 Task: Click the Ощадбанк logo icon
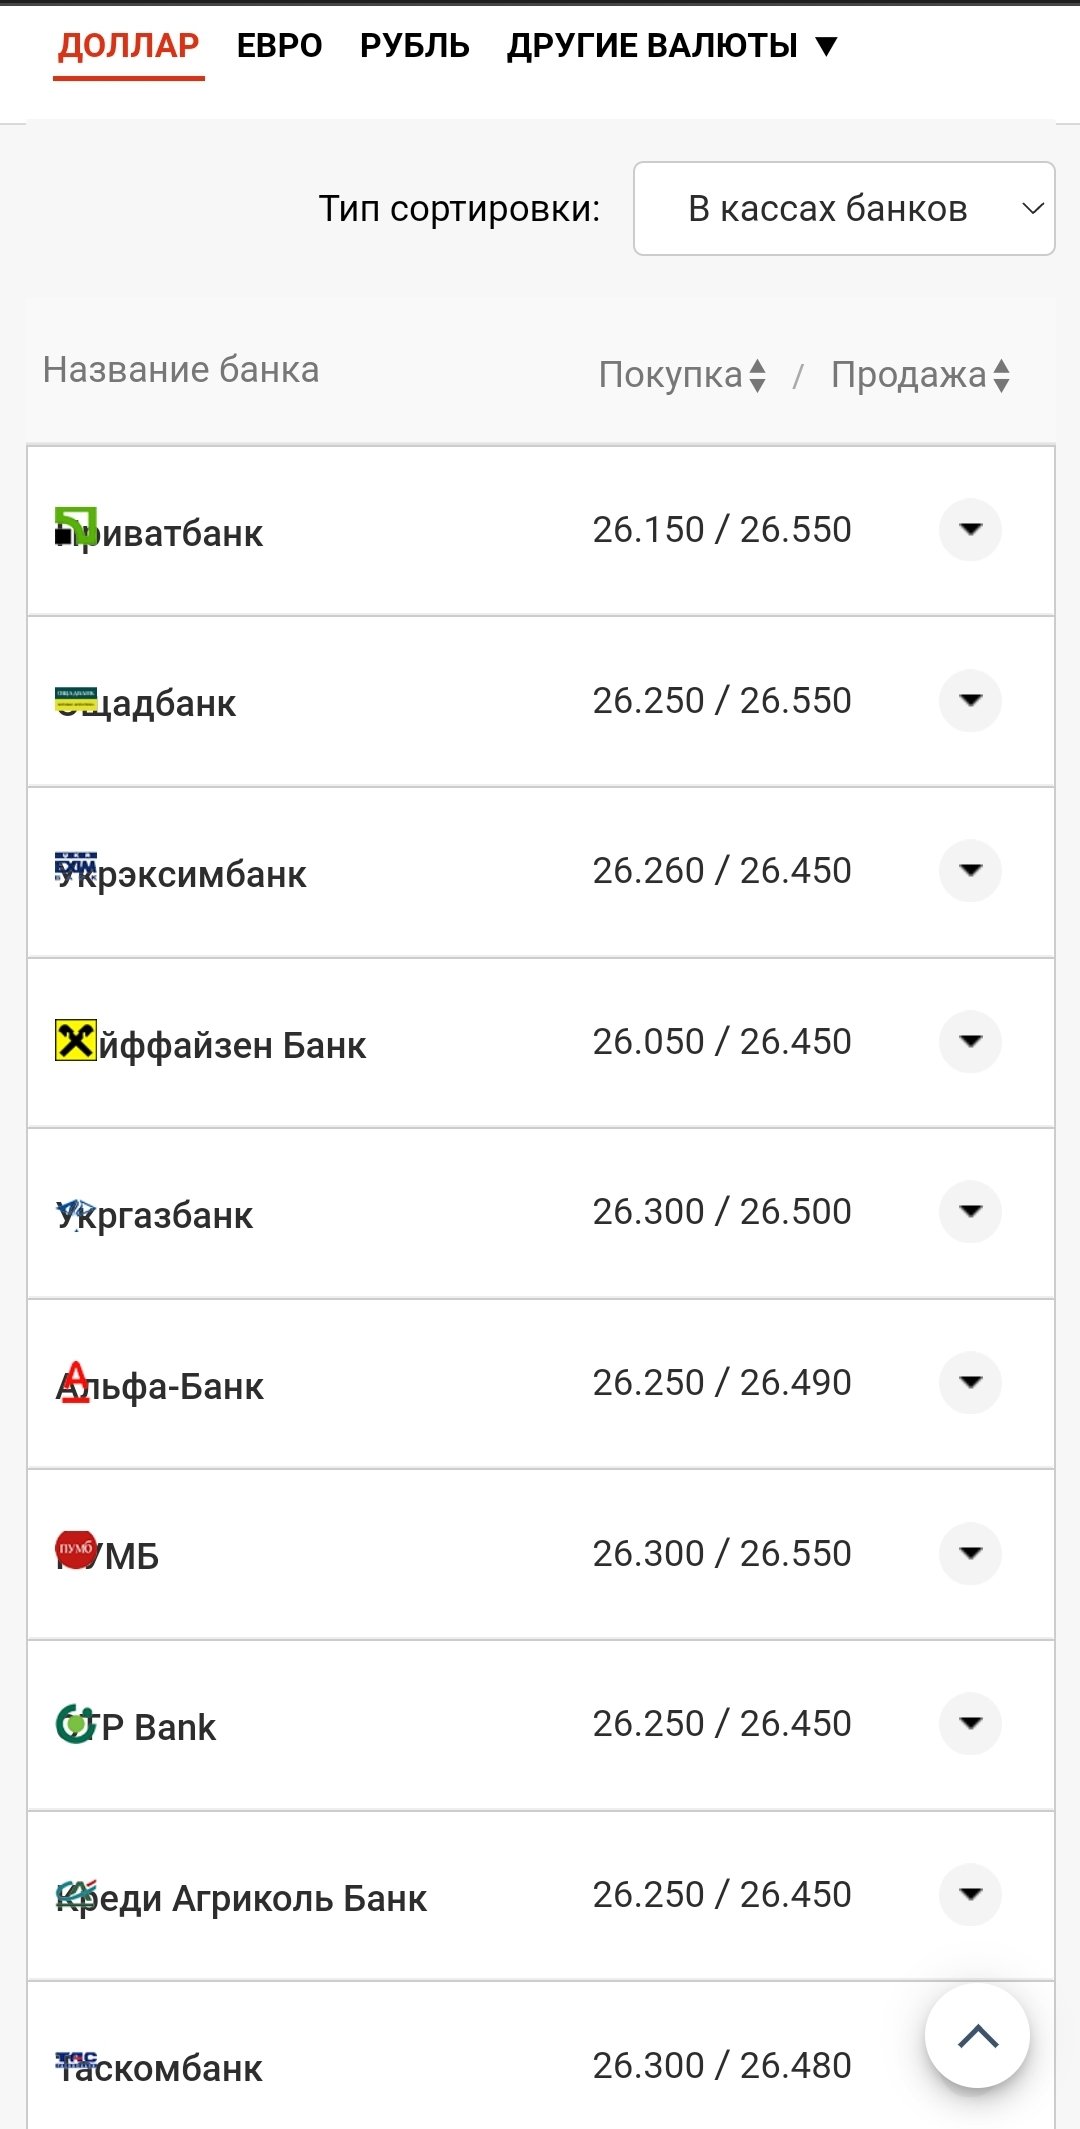(x=76, y=700)
